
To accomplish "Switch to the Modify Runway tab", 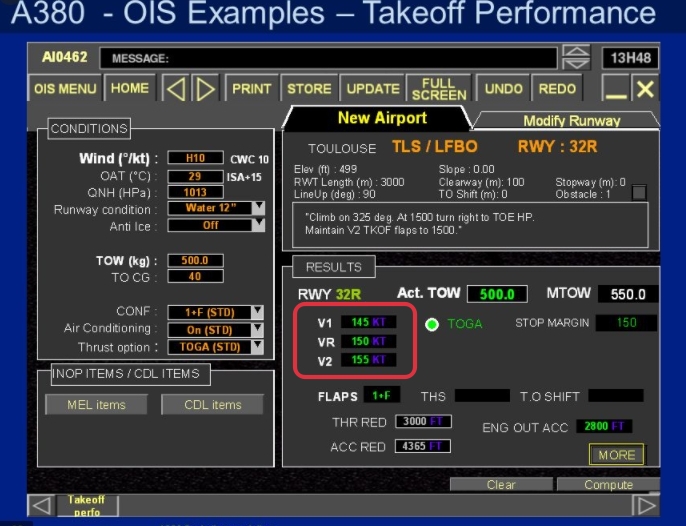I will [571, 121].
